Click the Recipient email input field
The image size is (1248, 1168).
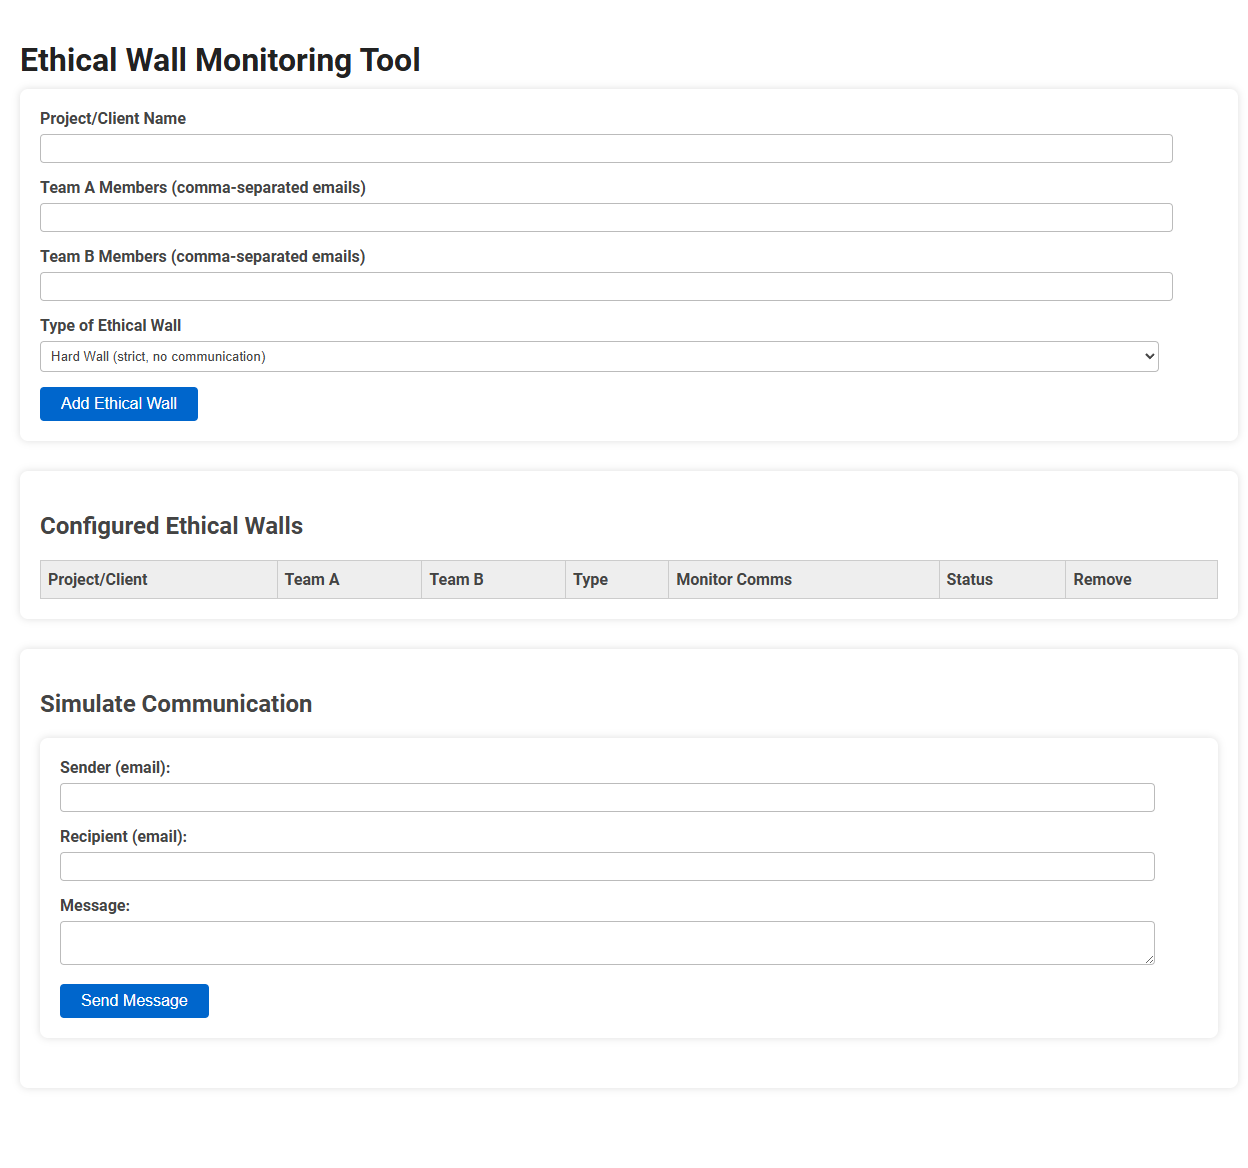[x=607, y=866]
